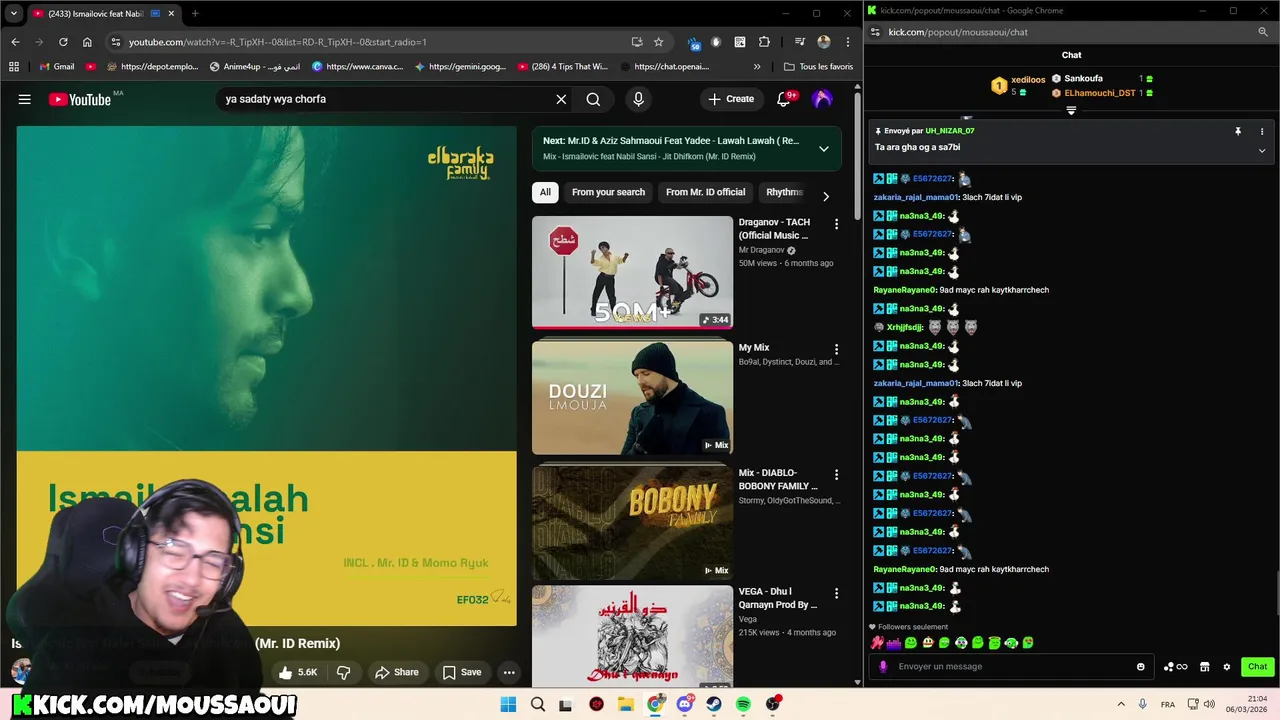Click the Envoyer un message field
Screen dimensions: 1280x720
(x=1011, y=666)
